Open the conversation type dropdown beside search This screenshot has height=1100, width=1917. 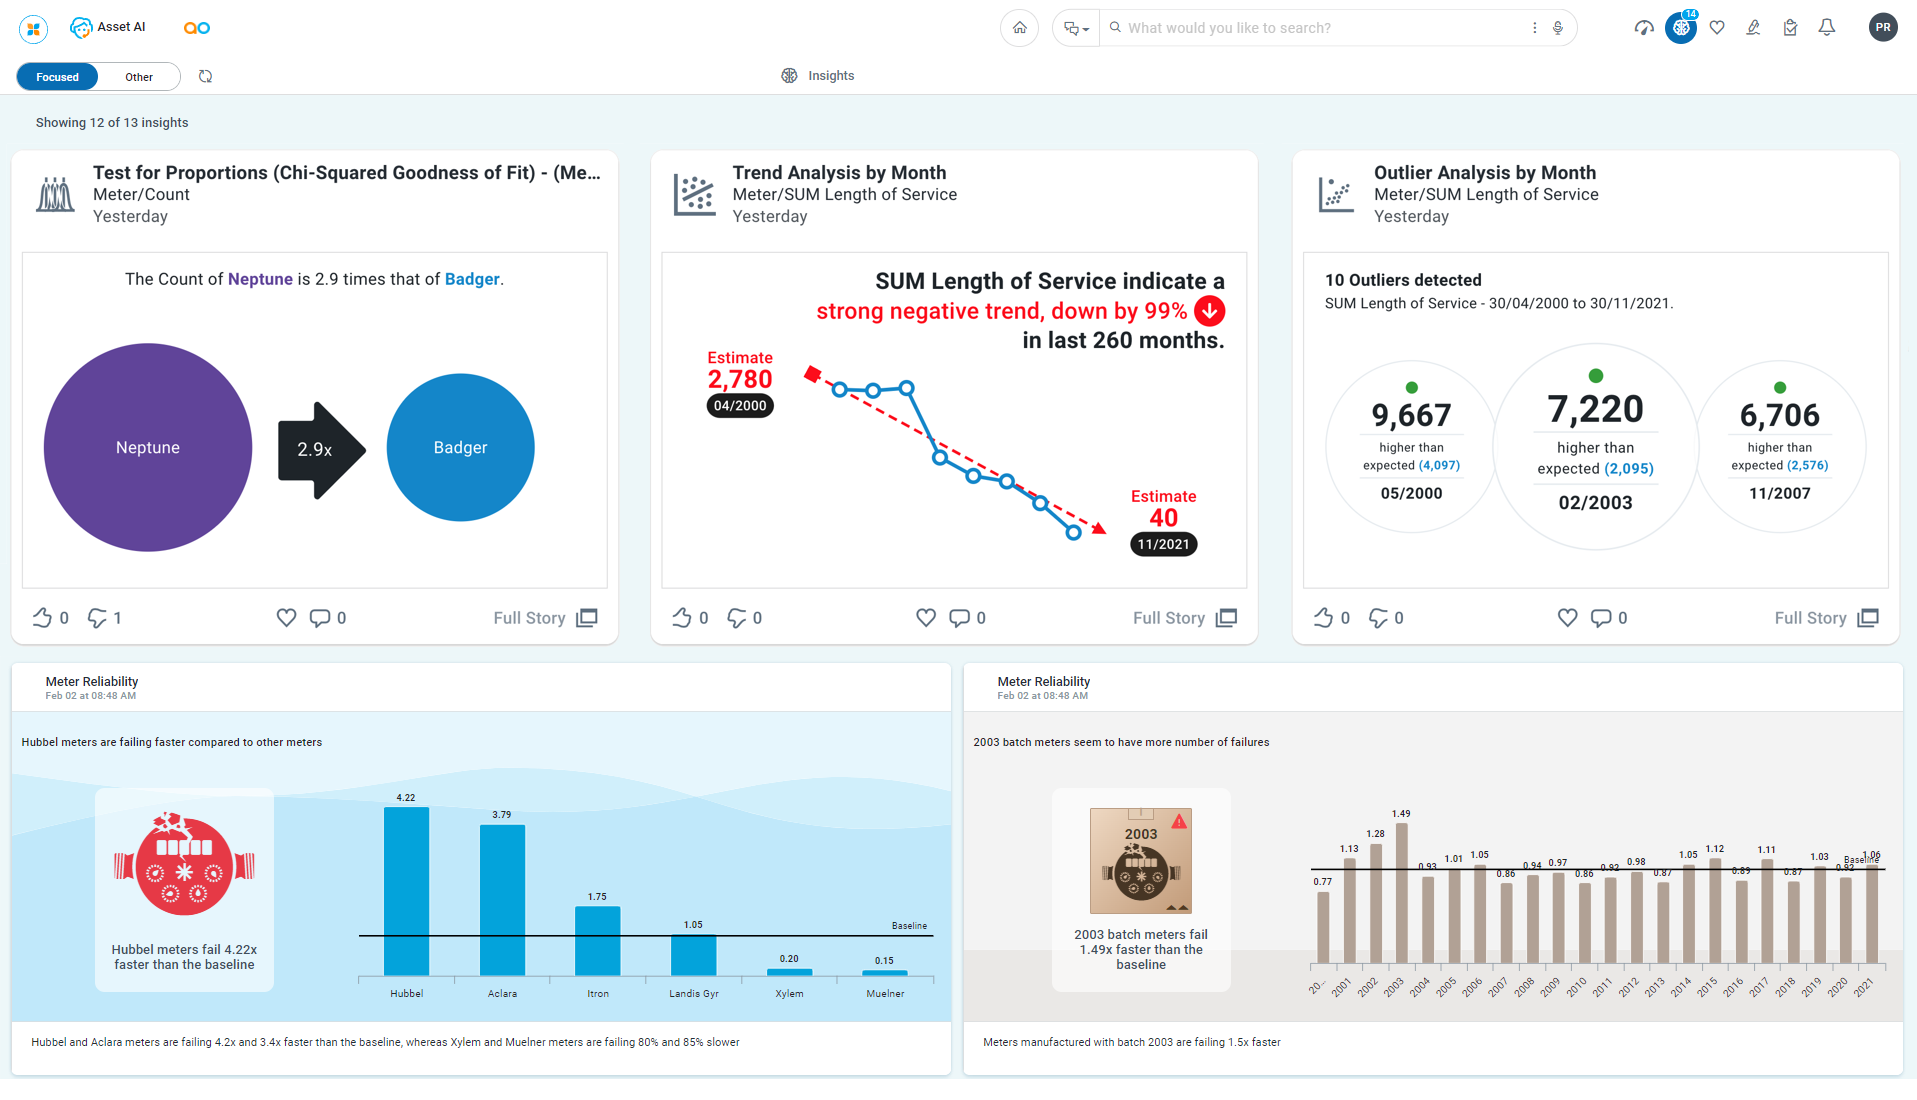(x=1076, y=28)
